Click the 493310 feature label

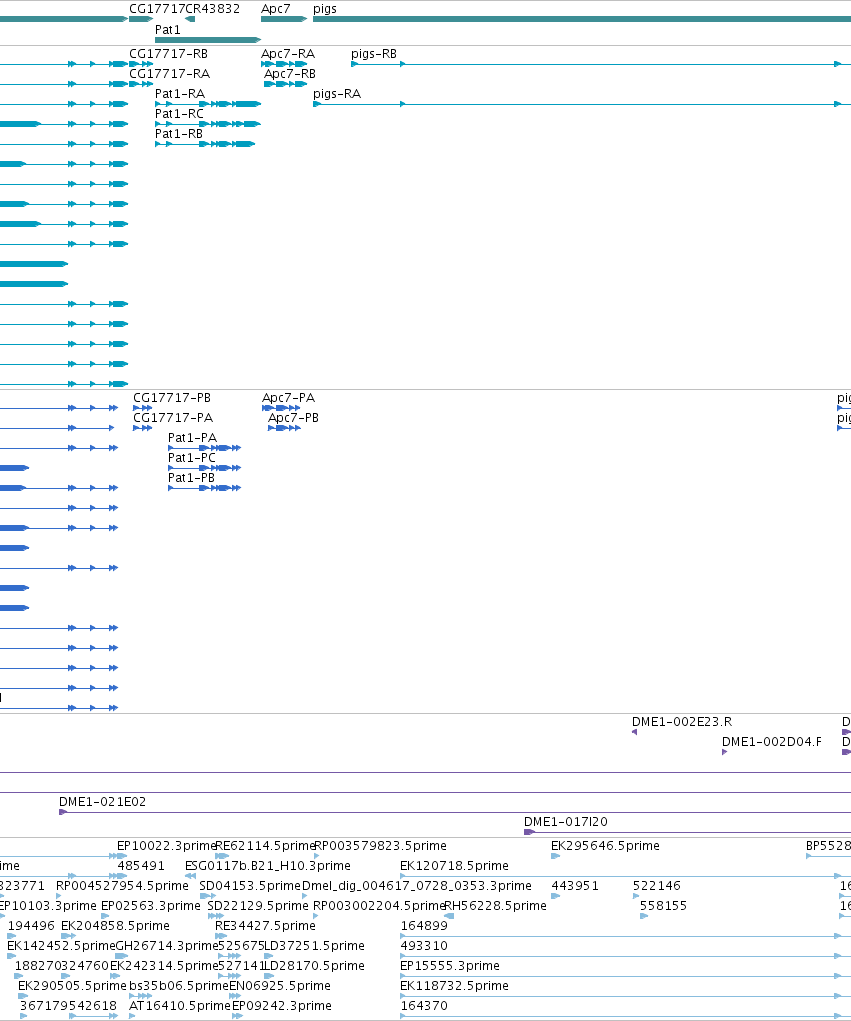tap(424, 946)
